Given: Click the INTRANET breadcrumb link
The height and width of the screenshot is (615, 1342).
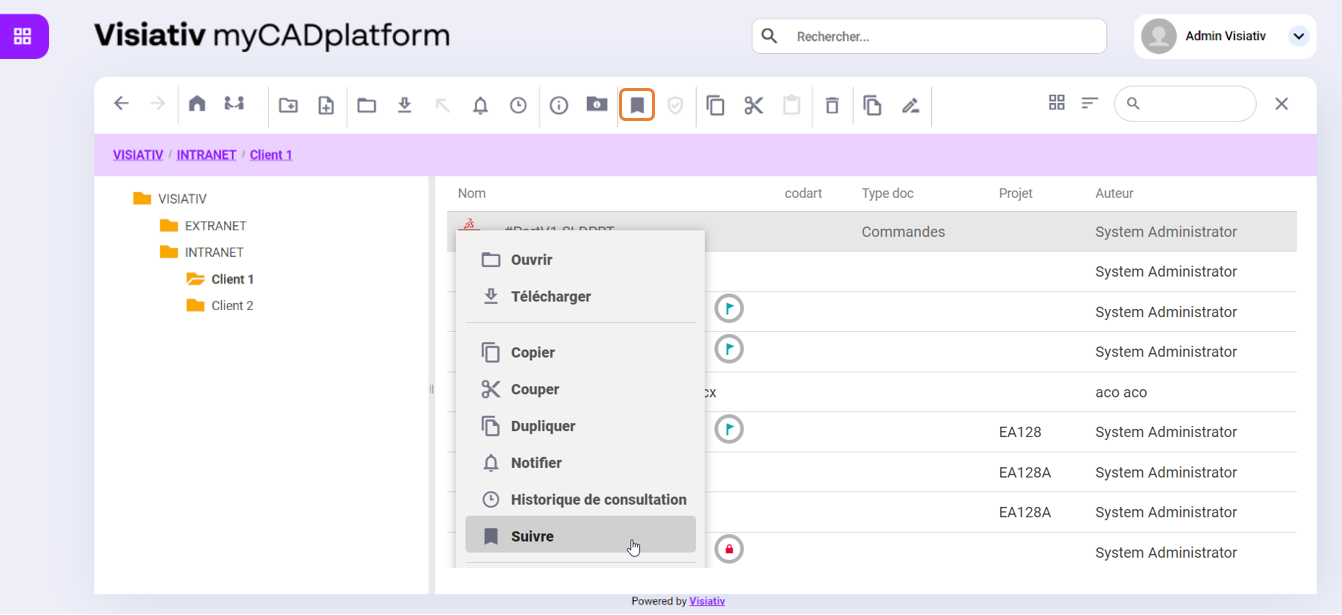Looking at the screenshot, I should coord(206,155).
